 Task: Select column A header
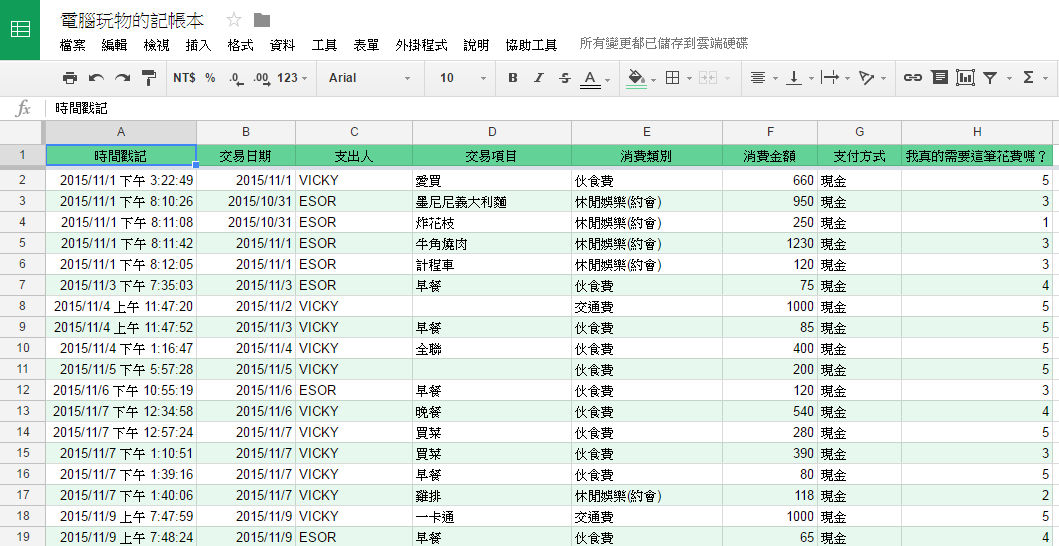121,132
